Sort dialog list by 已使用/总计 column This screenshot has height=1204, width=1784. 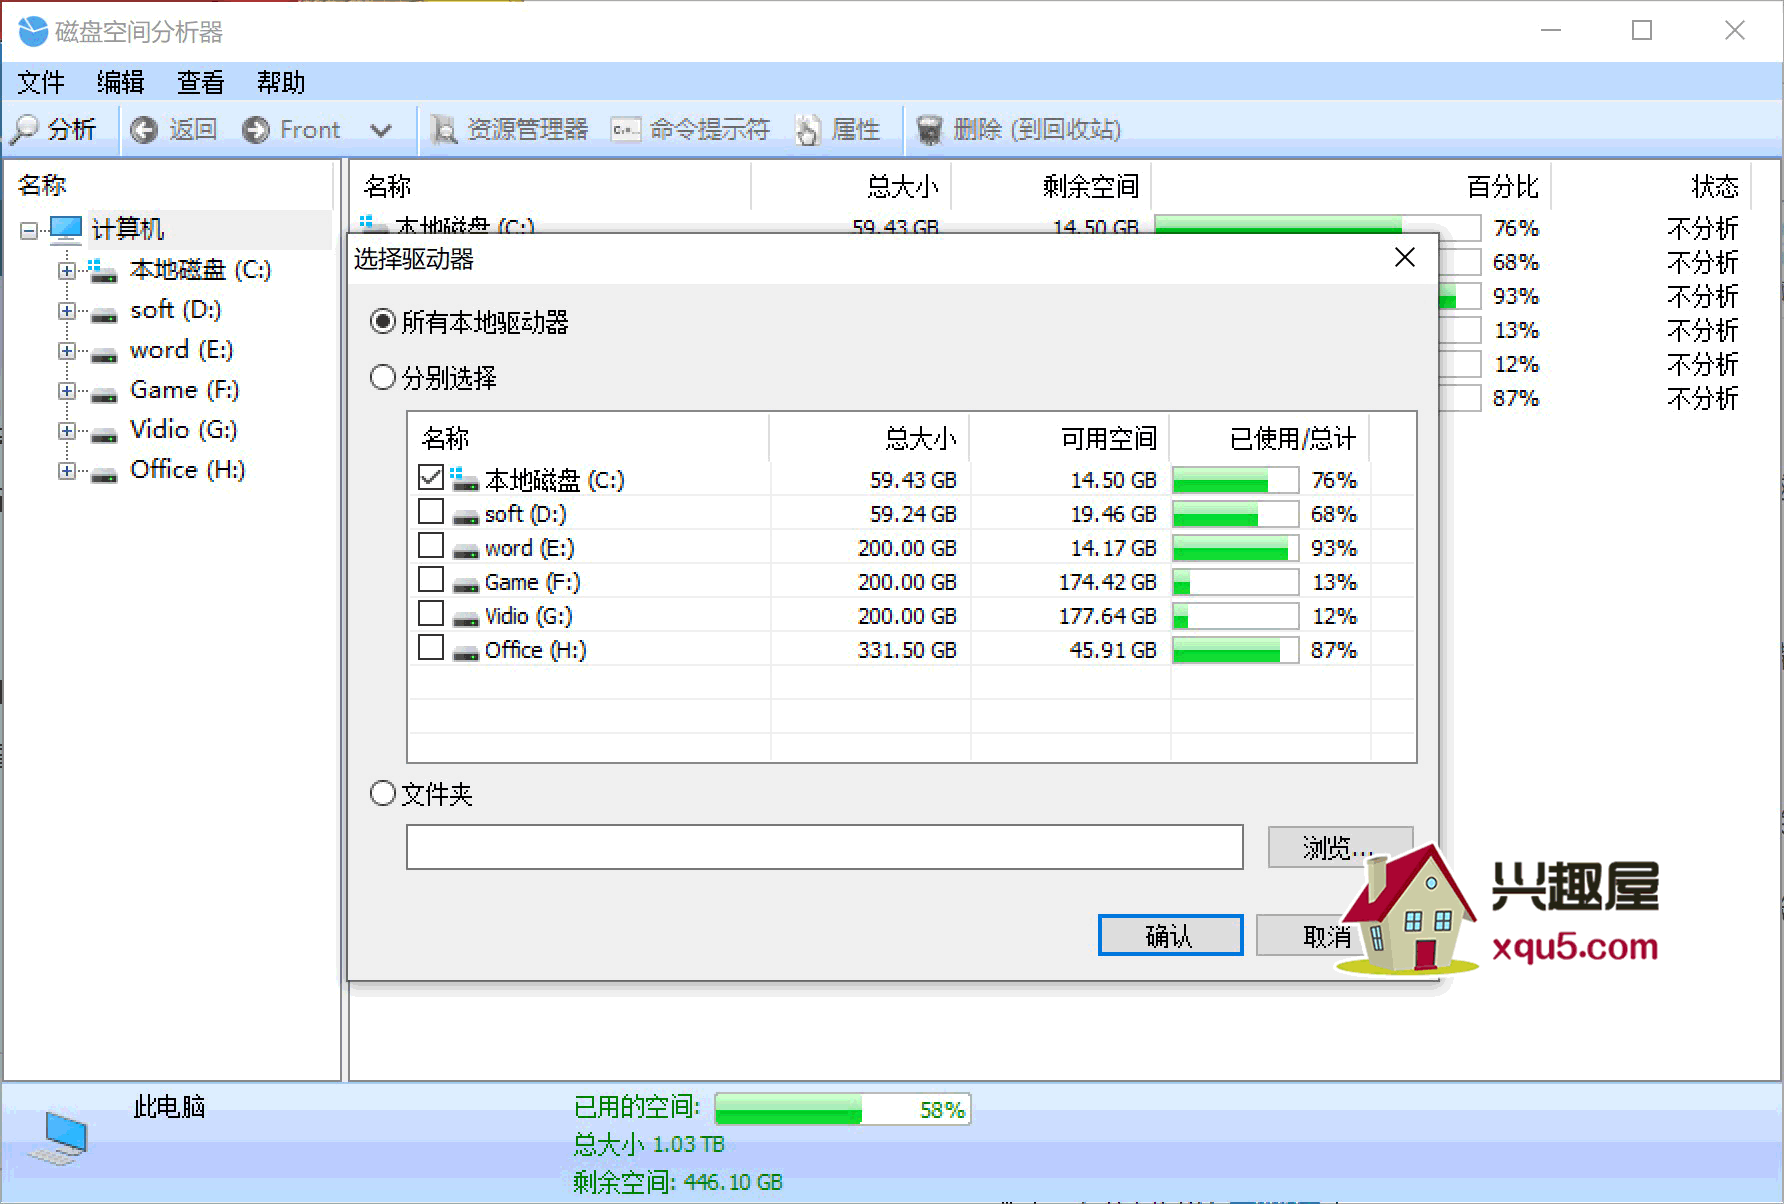point(1269,438)
